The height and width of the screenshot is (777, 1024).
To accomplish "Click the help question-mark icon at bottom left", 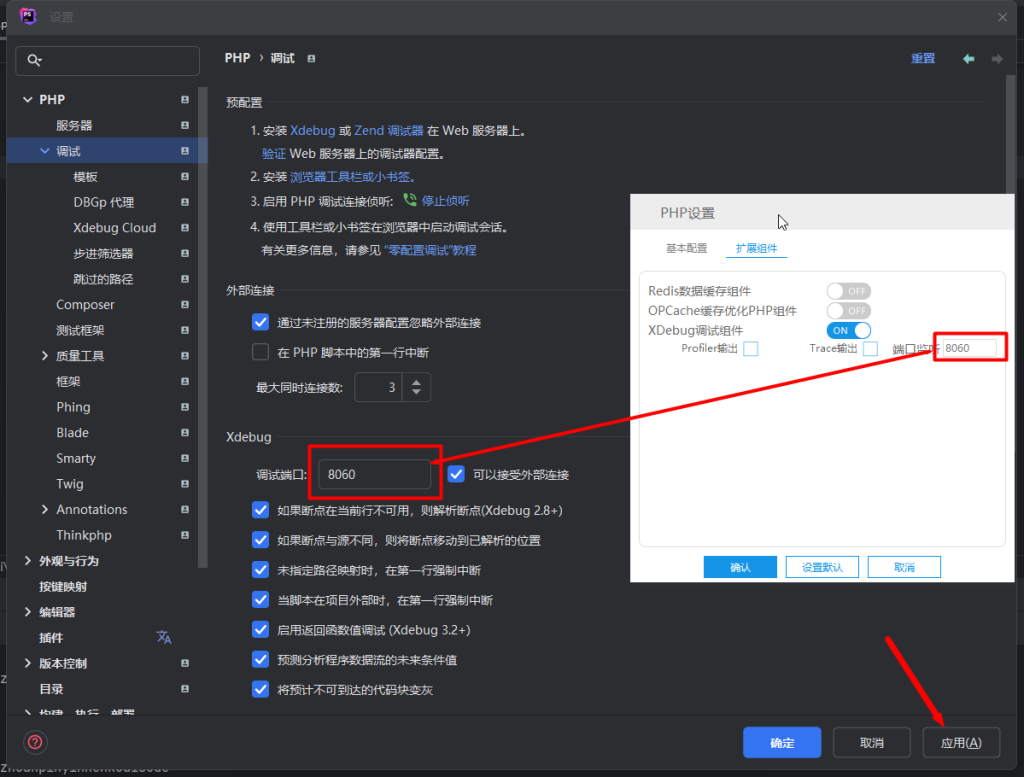I will pyautogui.click(x=35, y=742).
